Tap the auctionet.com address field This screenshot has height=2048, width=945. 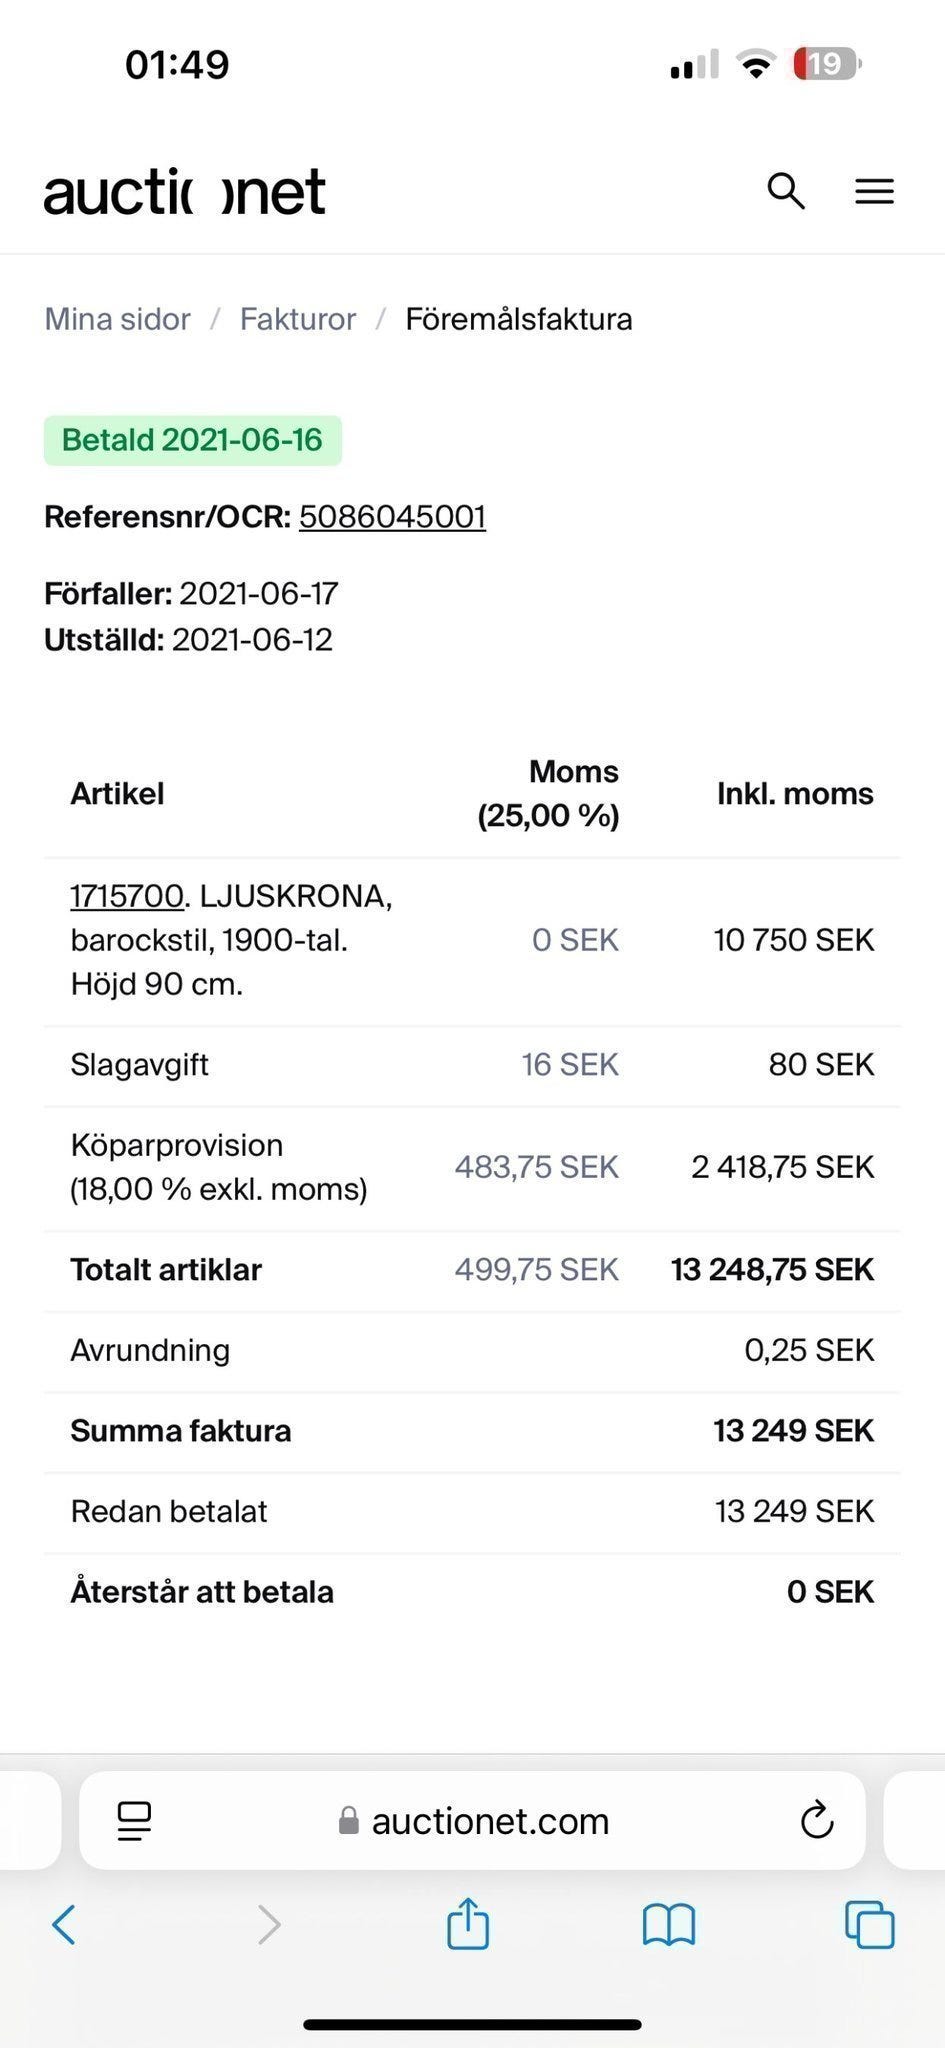tap(490, 1821)
